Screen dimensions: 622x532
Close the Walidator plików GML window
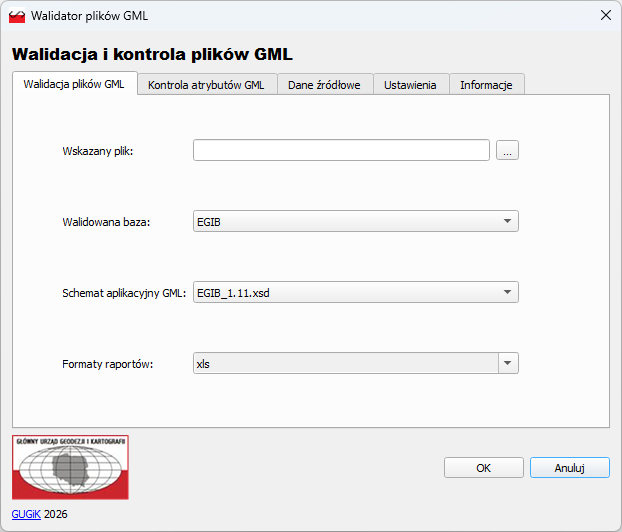605,16
